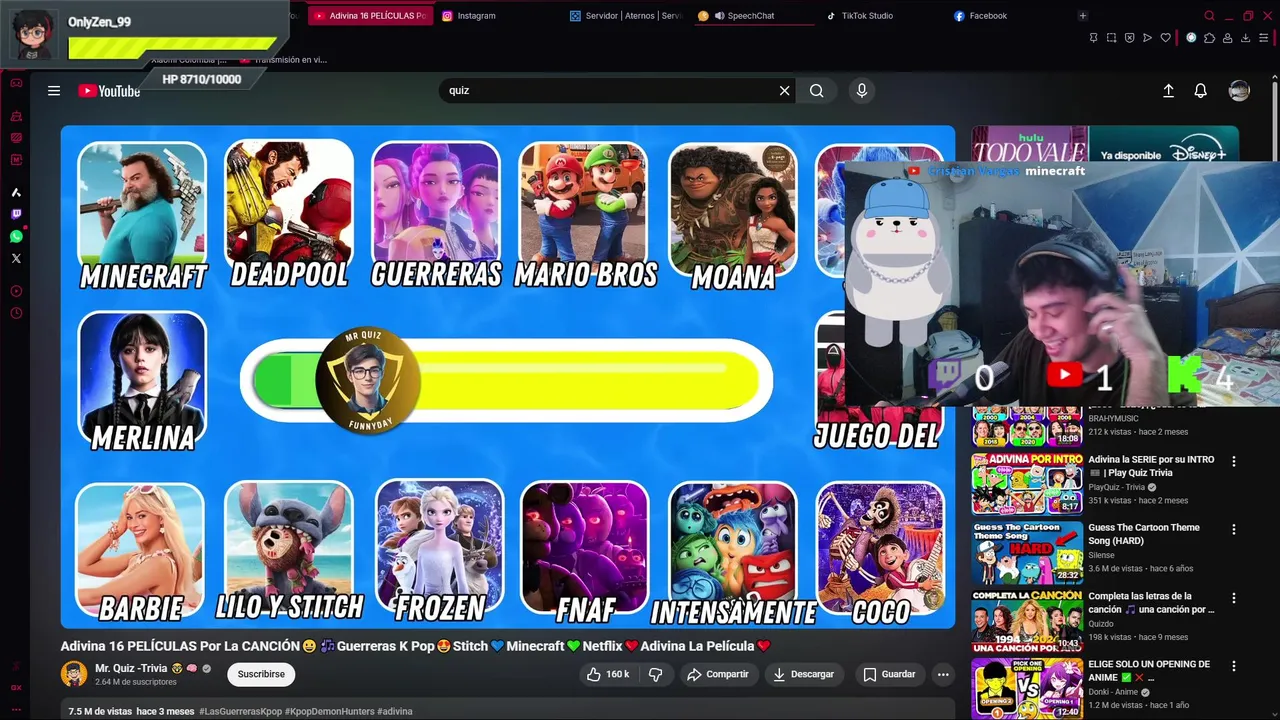Click the pinboard pin toolbar icon
The width and height of the screenshot is (1280, 720).
point(1093,38)
